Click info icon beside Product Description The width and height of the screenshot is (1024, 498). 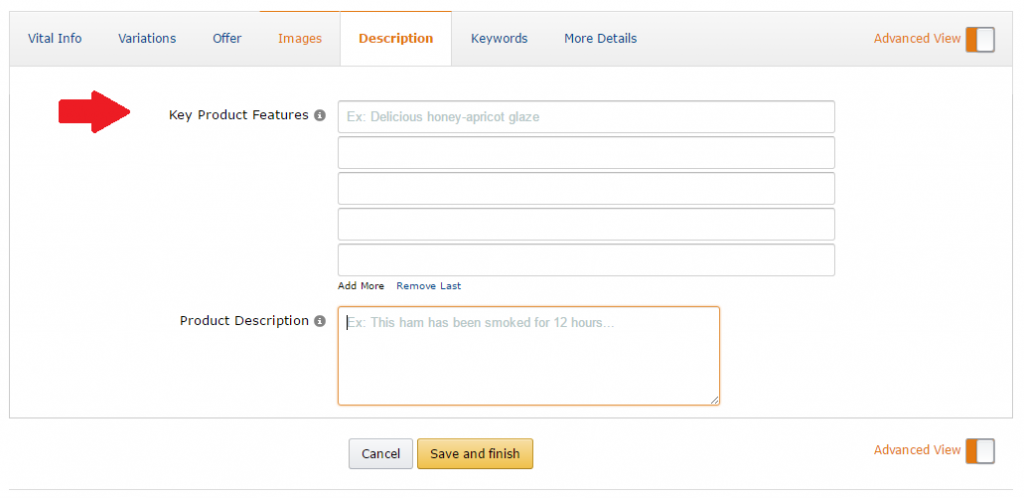pyautogui.click(x=320, y=322)
